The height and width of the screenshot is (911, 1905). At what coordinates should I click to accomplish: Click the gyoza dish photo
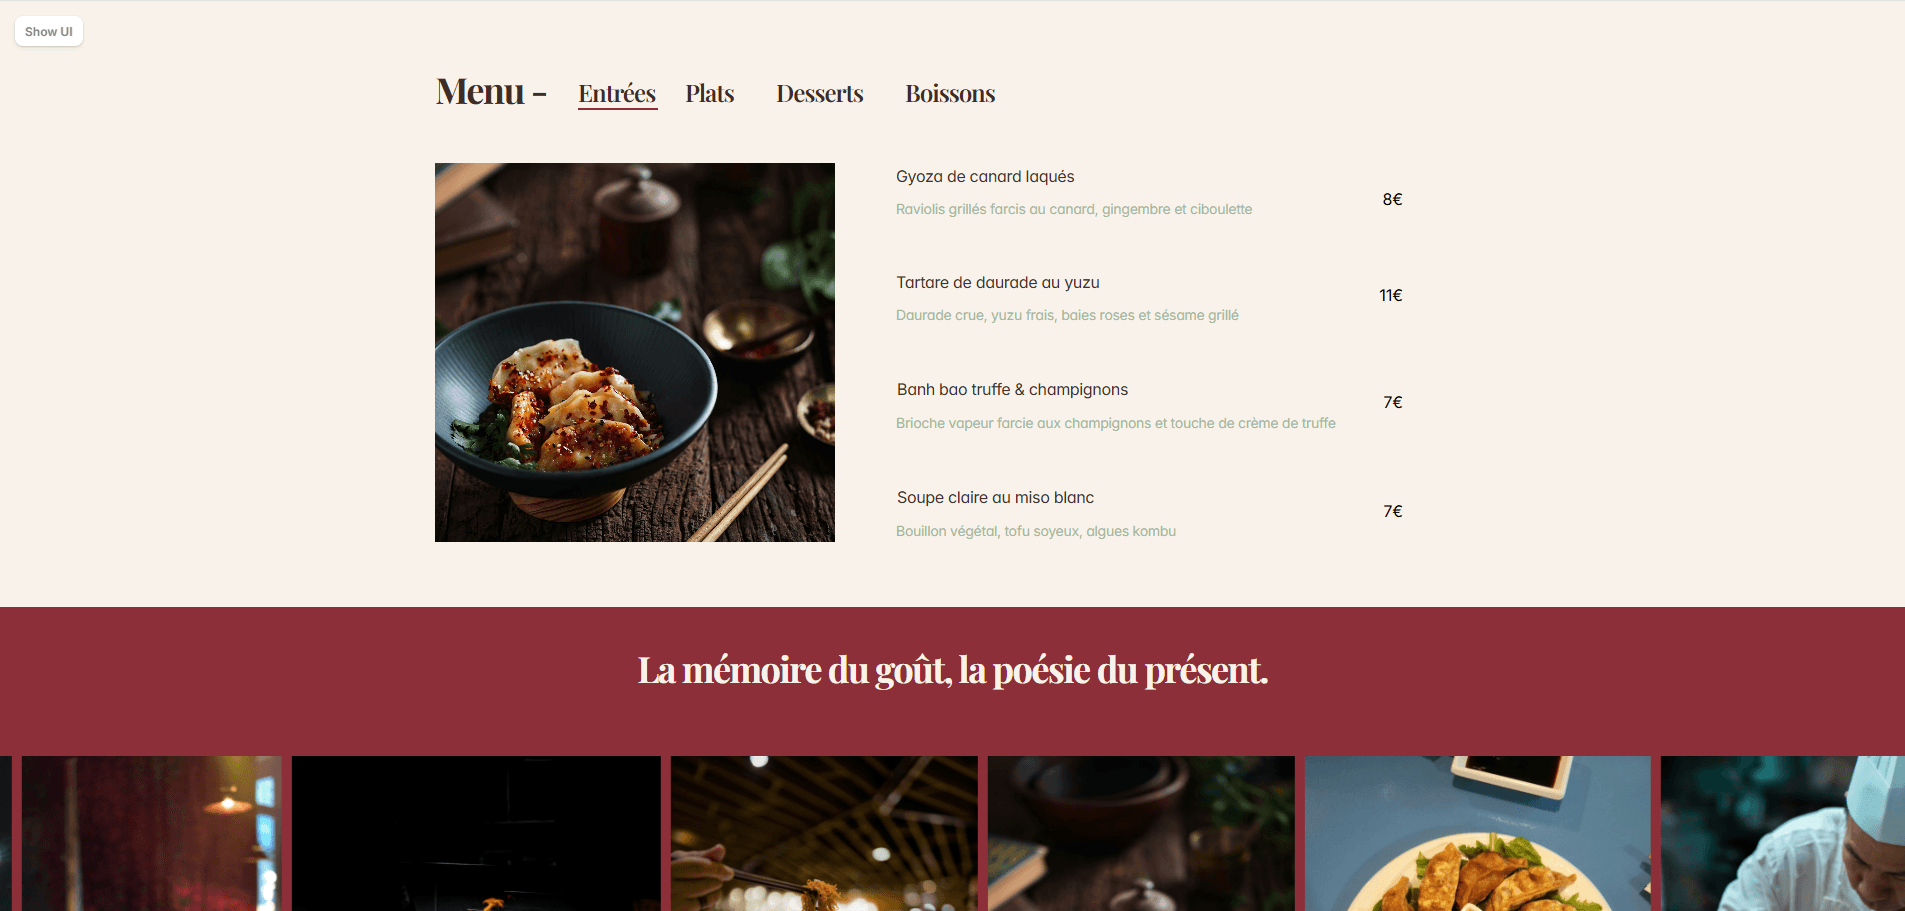[x=635, y=352]
